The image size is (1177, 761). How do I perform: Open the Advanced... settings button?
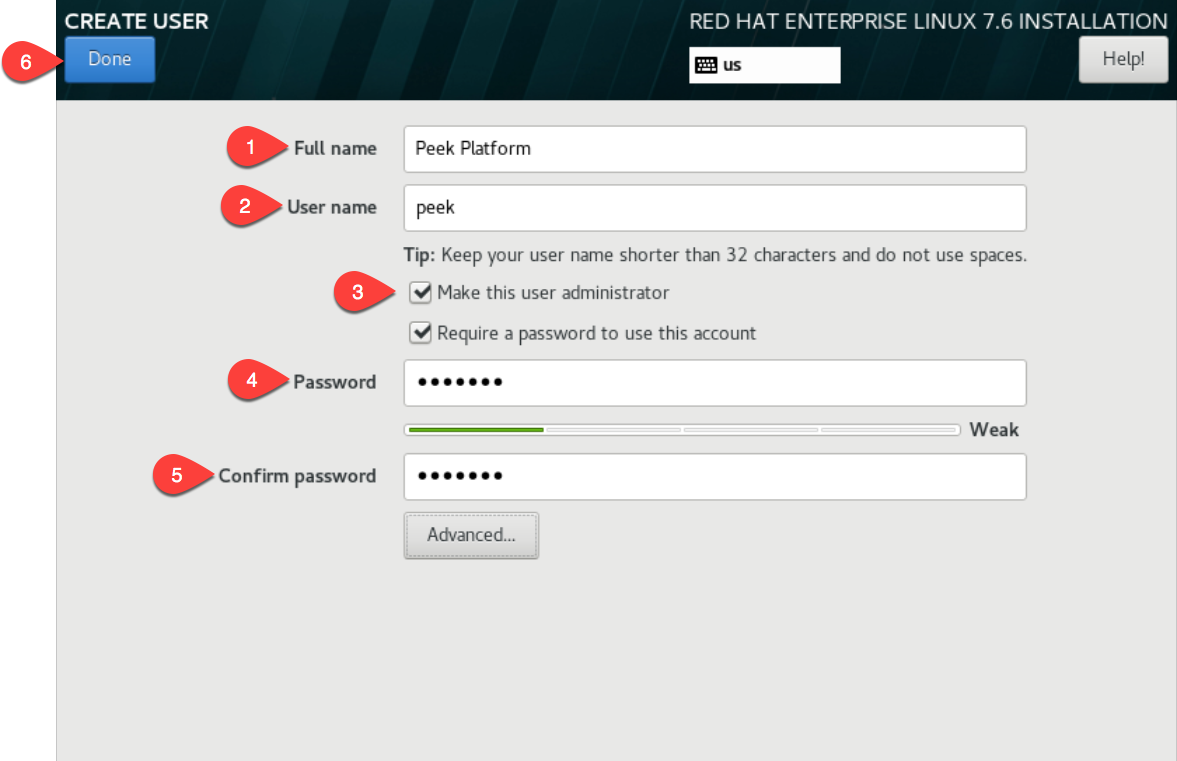(x=471, y=535)
